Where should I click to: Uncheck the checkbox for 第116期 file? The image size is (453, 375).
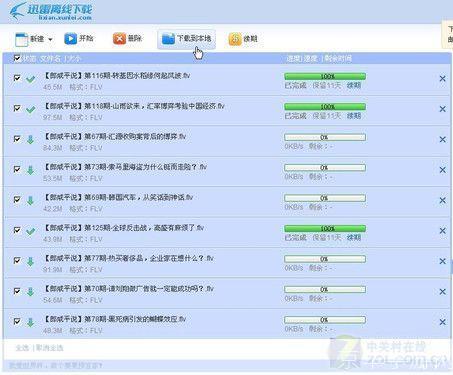(x=17, y=78)
